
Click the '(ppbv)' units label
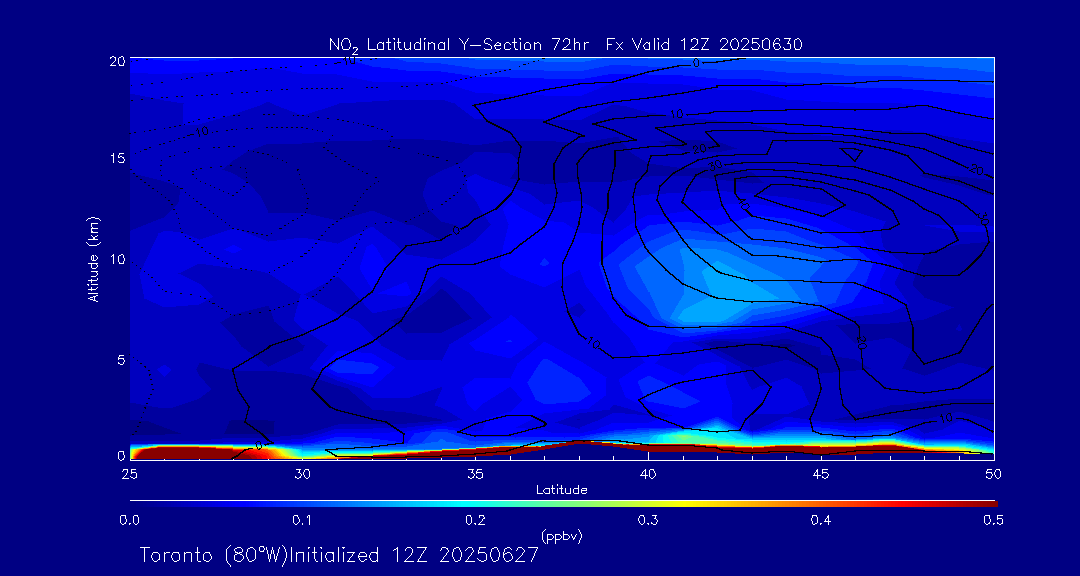pos(562,537)
